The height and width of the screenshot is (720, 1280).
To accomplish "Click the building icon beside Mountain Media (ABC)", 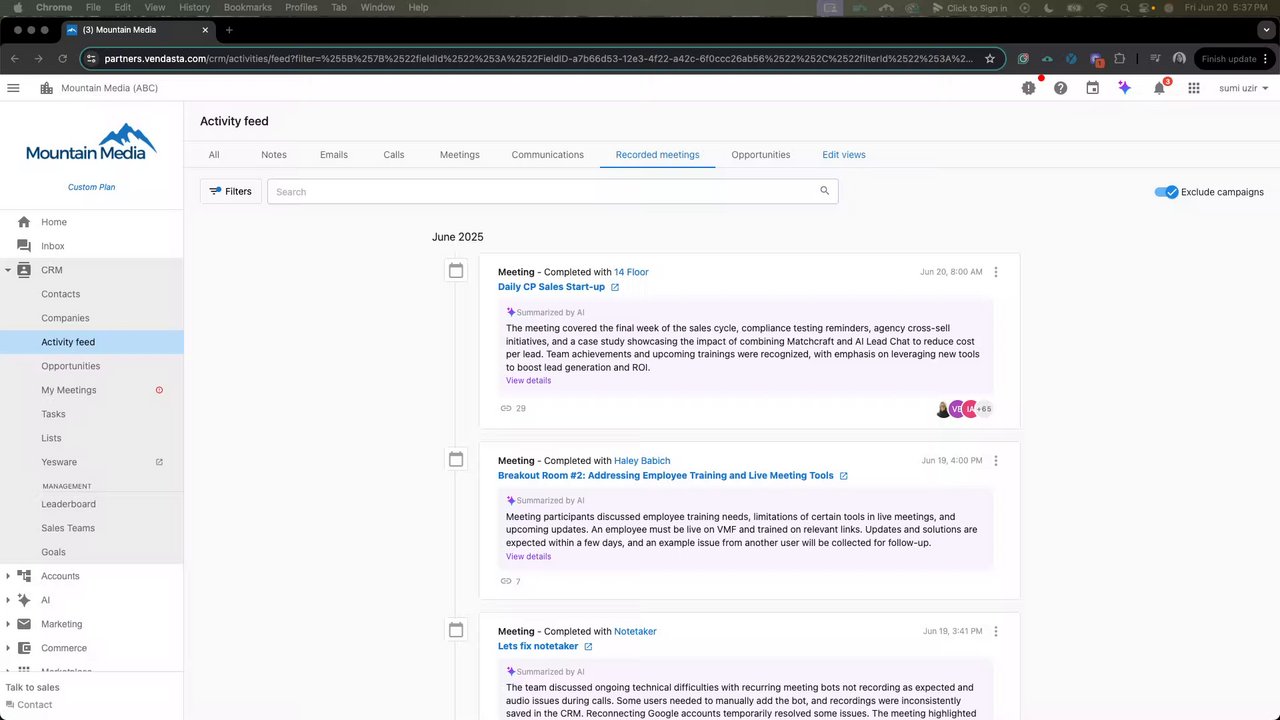I will pyautogui.click(x=46, y=88).
